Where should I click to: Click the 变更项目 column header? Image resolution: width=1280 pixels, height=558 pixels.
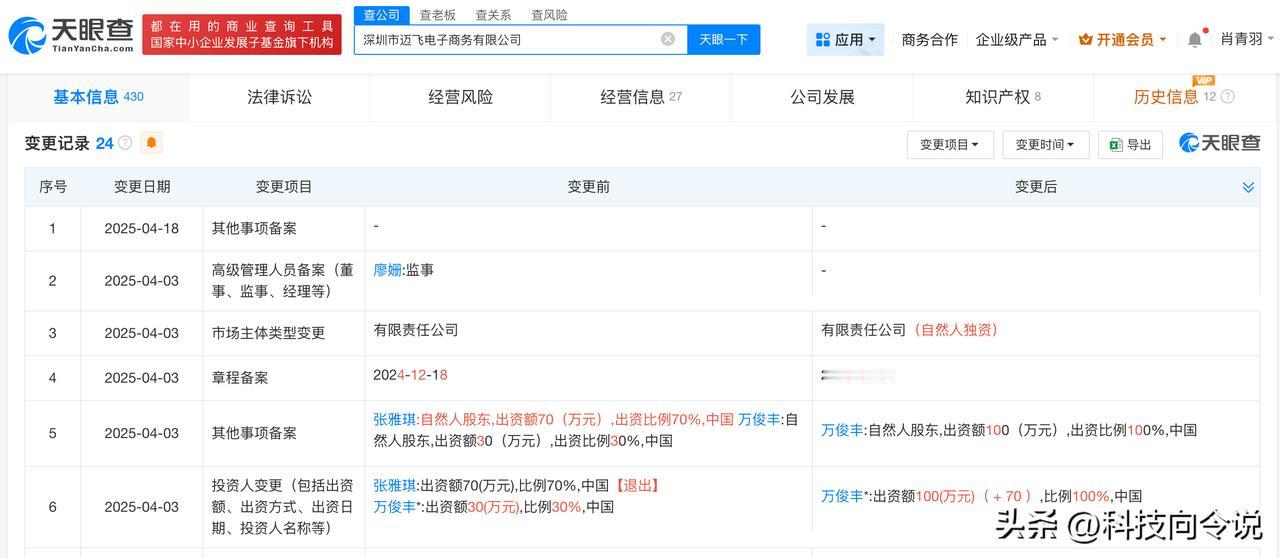[284, 187]
